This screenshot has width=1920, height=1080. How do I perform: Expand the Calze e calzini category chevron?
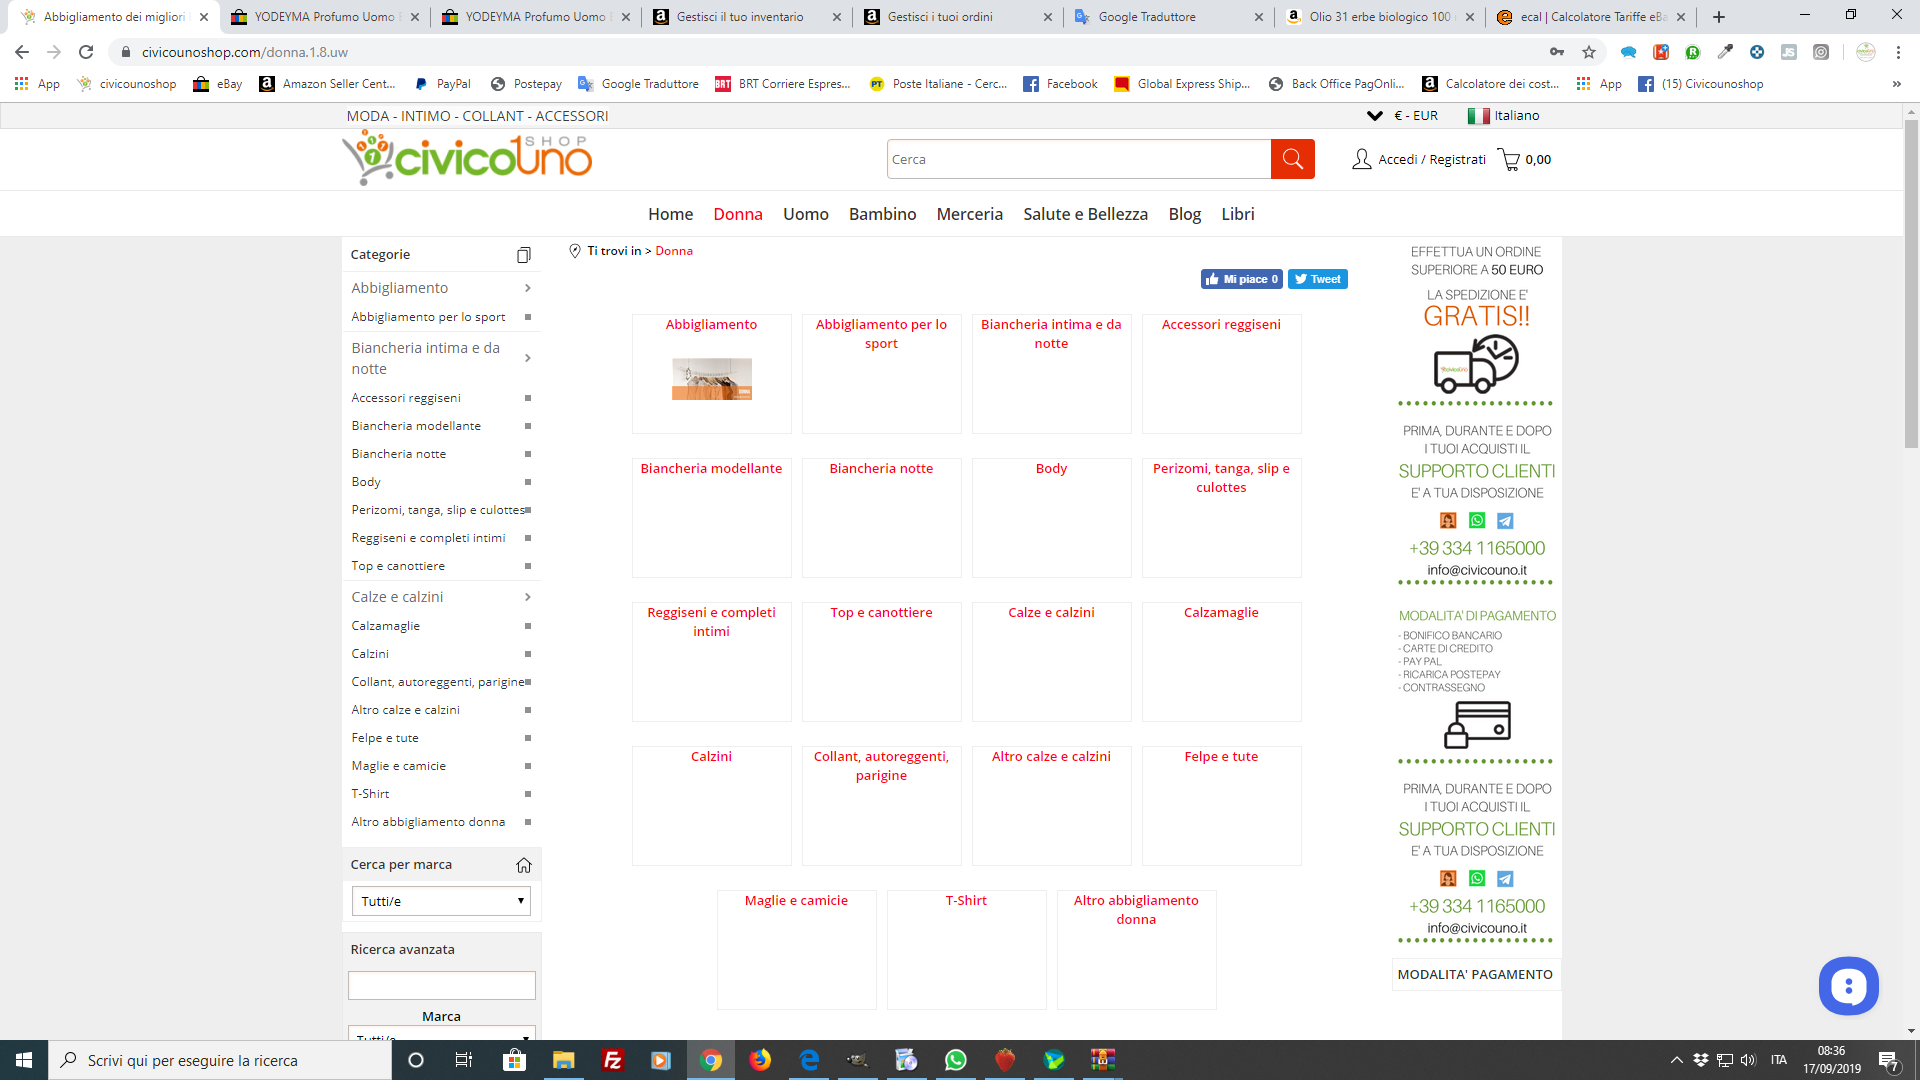click(x=527, y=597)
